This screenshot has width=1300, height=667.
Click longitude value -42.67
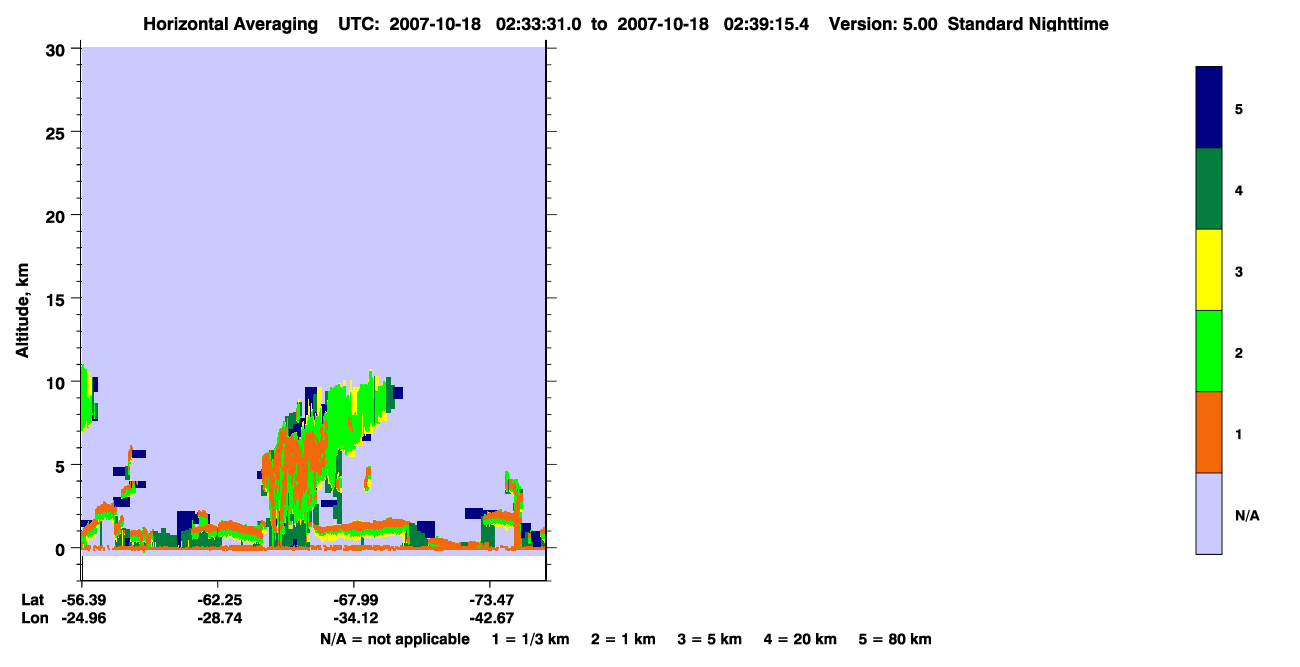pos(492,618)
